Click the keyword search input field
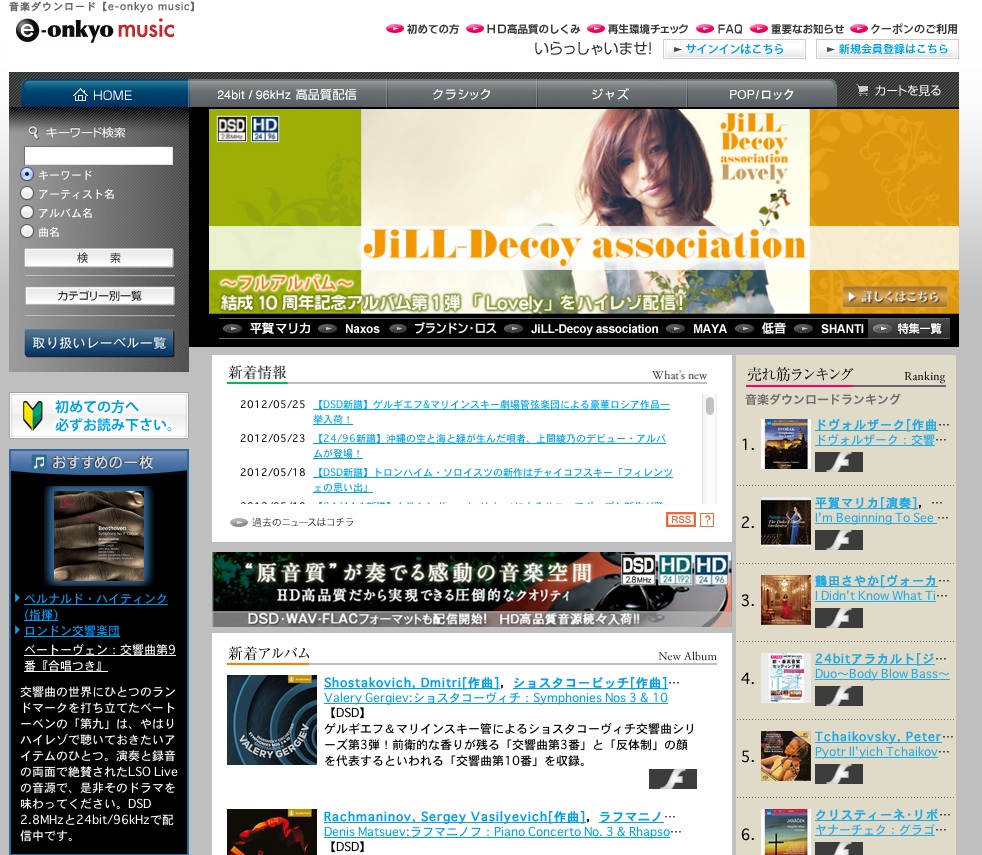The height and width of the screenshot is (855, 982). point(99,156)
